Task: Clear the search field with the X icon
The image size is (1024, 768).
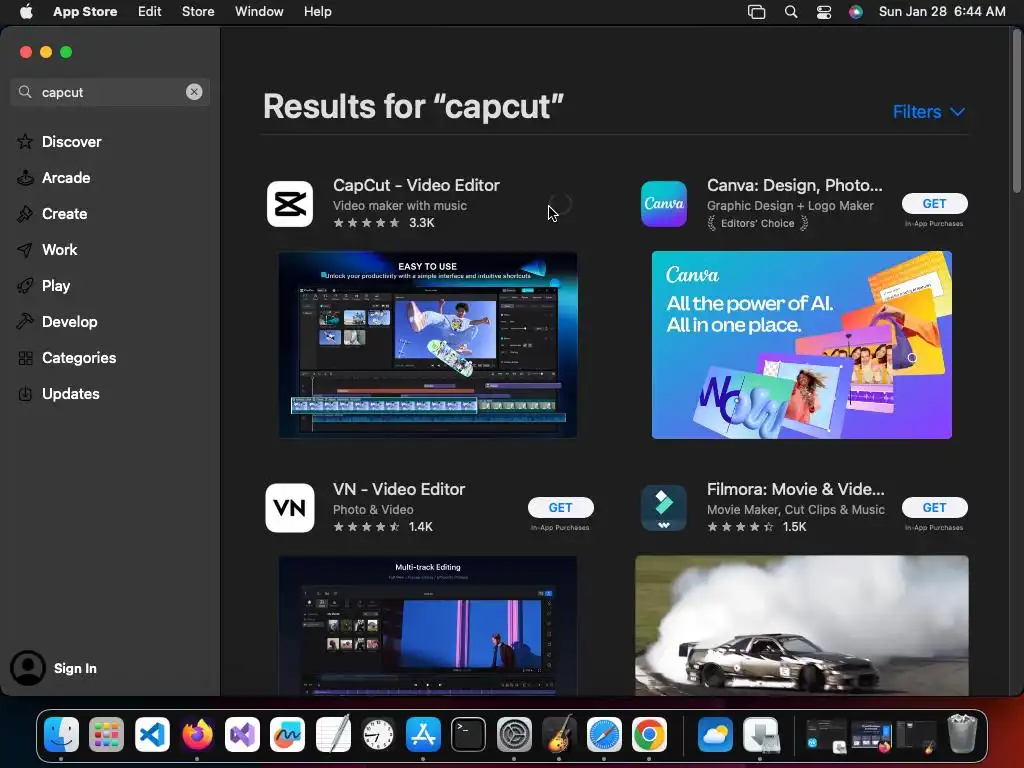Action: click(x=194, y=92)
